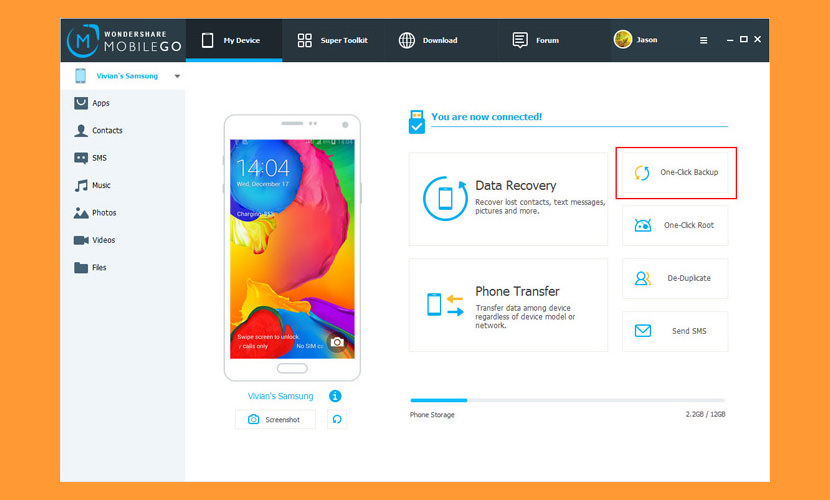Open the Data Recovery card

(x=508, y=199)
